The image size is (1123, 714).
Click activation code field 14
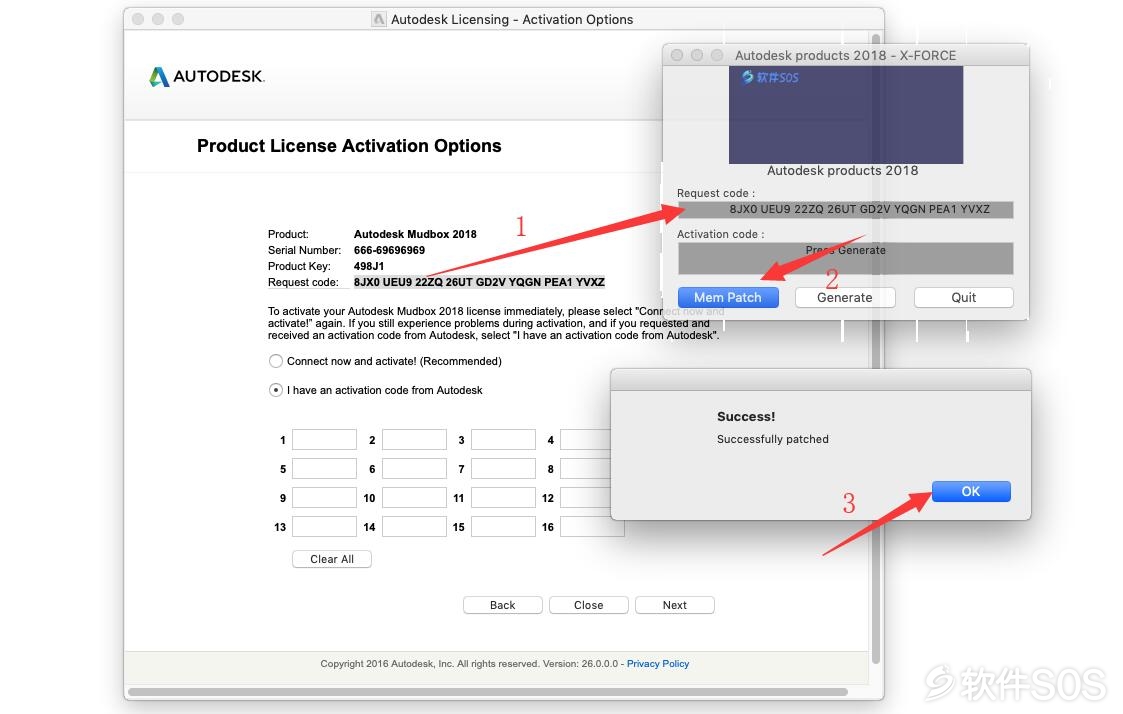(x=415, y=527)
